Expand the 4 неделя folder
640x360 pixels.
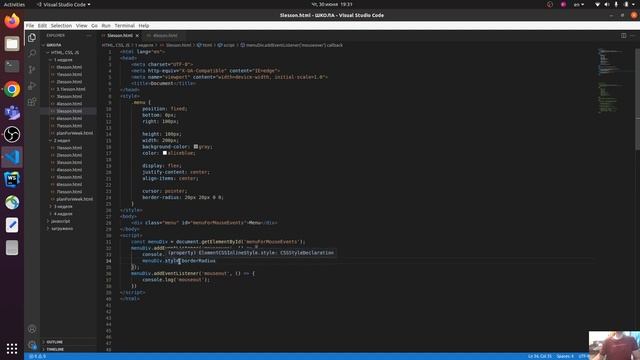pos(61,214)
